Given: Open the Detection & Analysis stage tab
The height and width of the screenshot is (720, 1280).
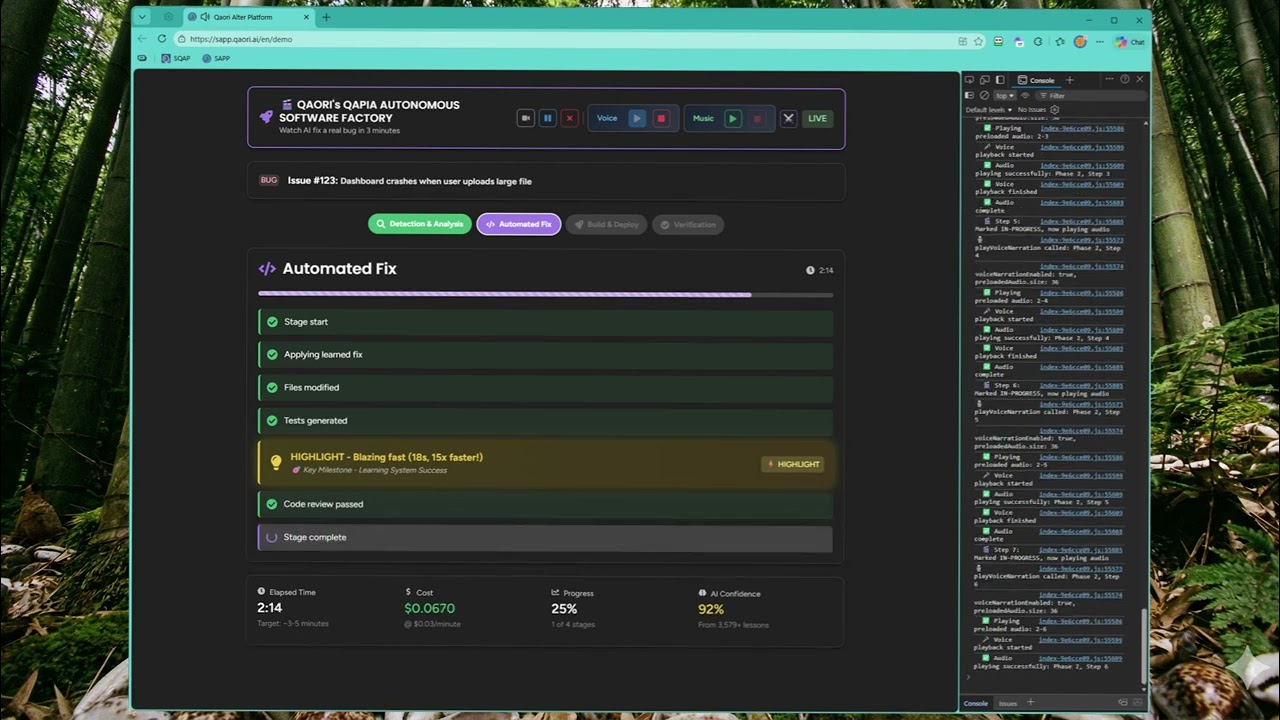Looking at the screenshot, I should coord(420,224).
